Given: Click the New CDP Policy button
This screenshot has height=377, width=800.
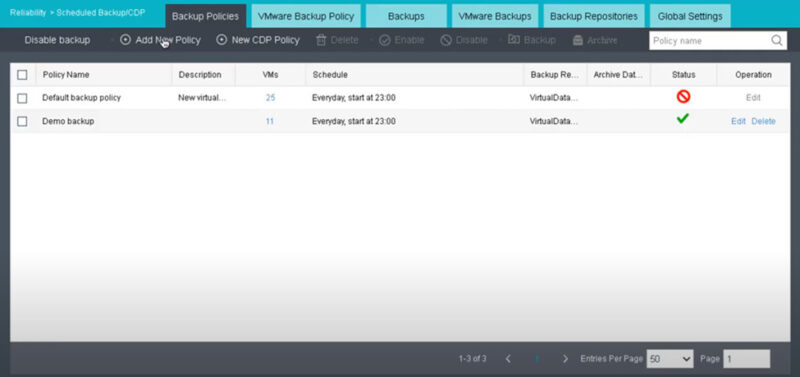Looking at the screenshot, I should [258, 40].
